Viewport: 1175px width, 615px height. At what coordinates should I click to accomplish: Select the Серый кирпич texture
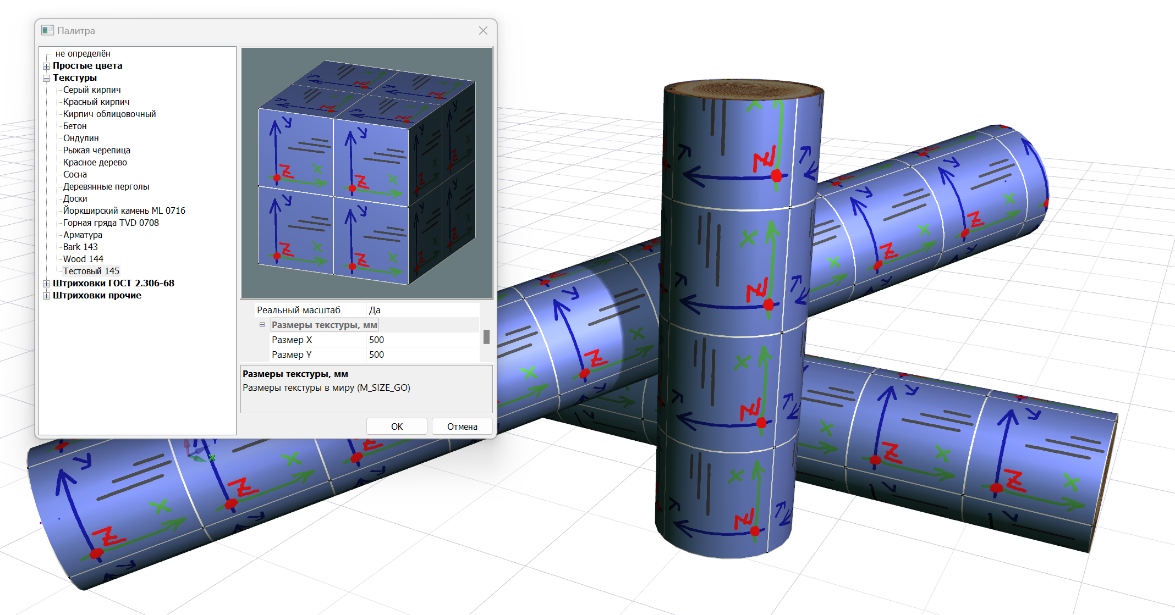(92, 90)
